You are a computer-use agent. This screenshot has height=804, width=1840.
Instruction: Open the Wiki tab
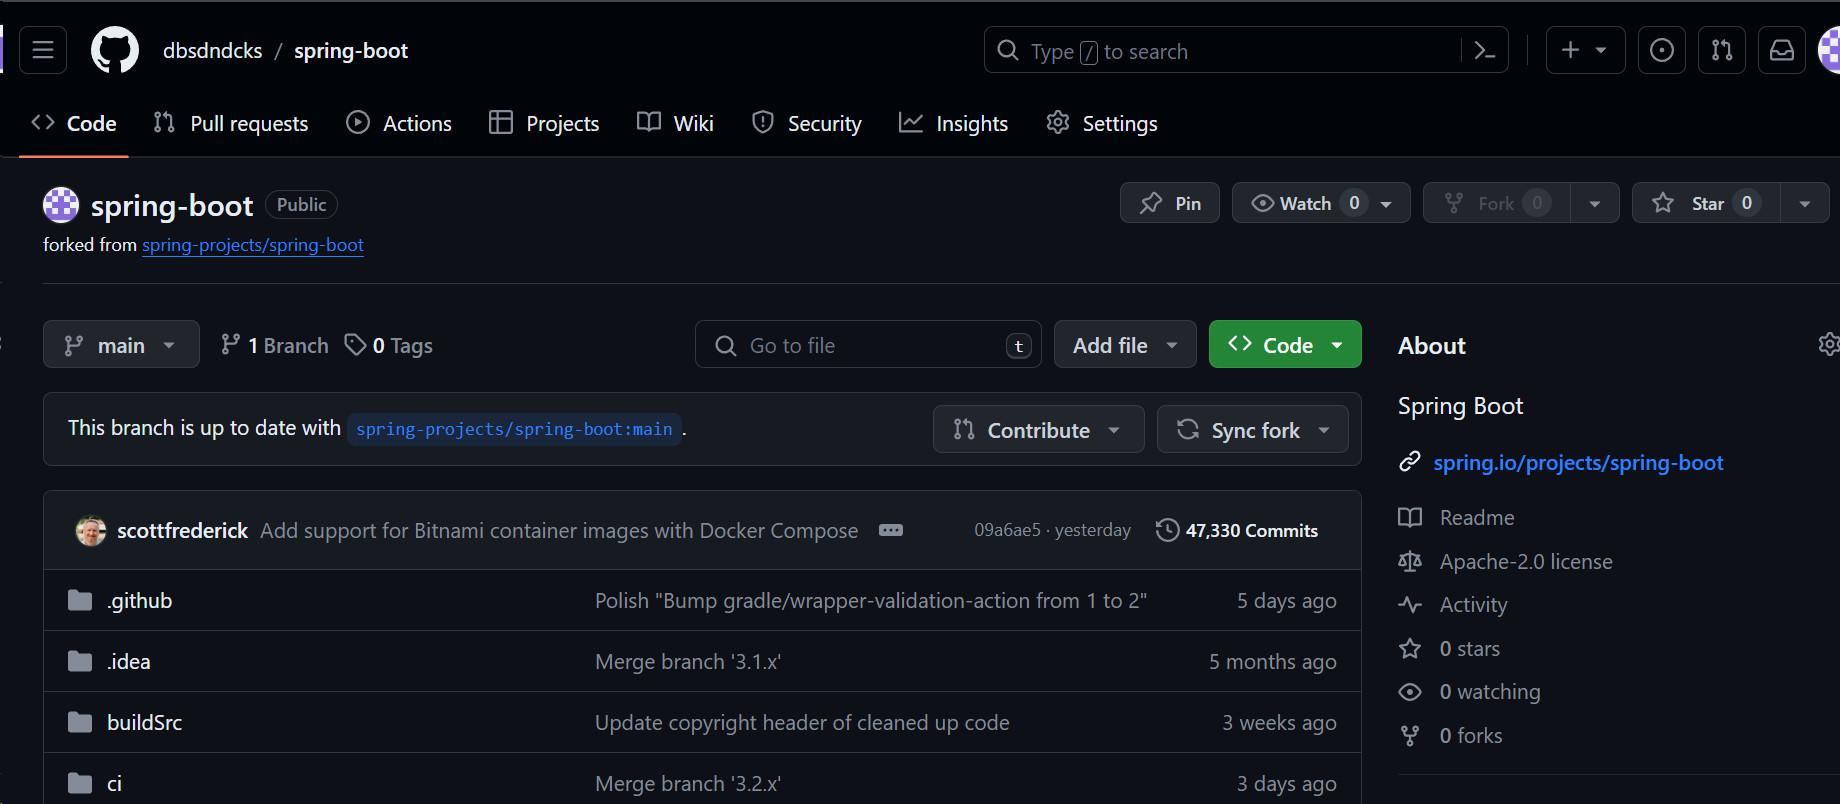click(x=675, y=123)
